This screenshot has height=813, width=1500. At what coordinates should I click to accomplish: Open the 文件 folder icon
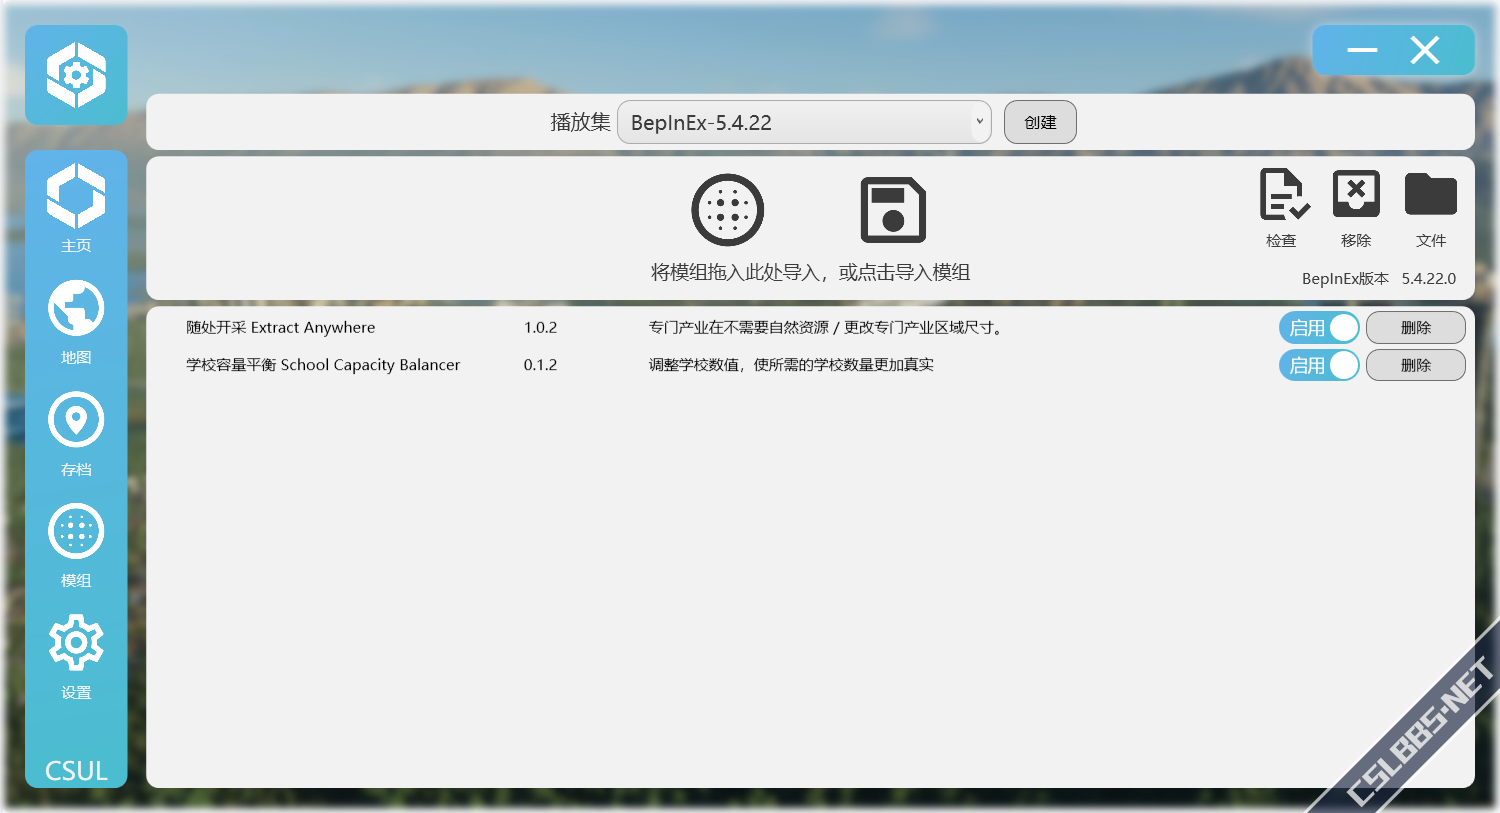click(1431, 208)
